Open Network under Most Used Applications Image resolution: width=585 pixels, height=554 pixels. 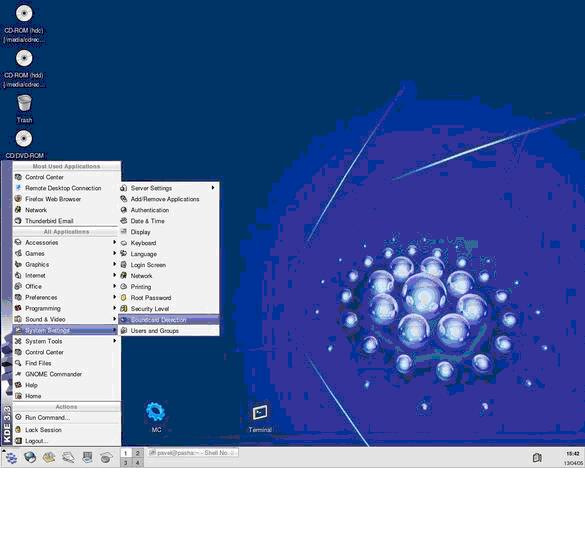pyautogui.click(x=66, y=210)
